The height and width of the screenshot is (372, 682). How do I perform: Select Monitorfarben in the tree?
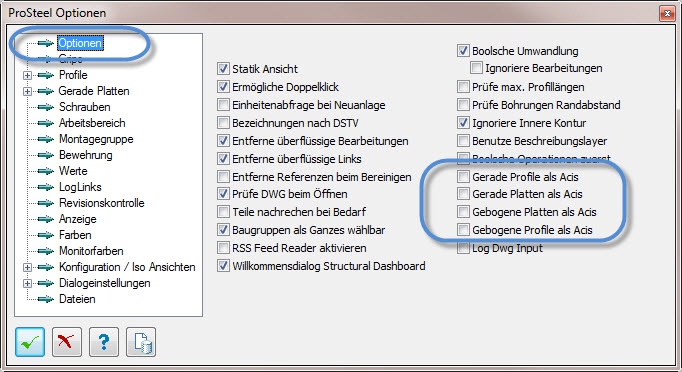point(91,251)
